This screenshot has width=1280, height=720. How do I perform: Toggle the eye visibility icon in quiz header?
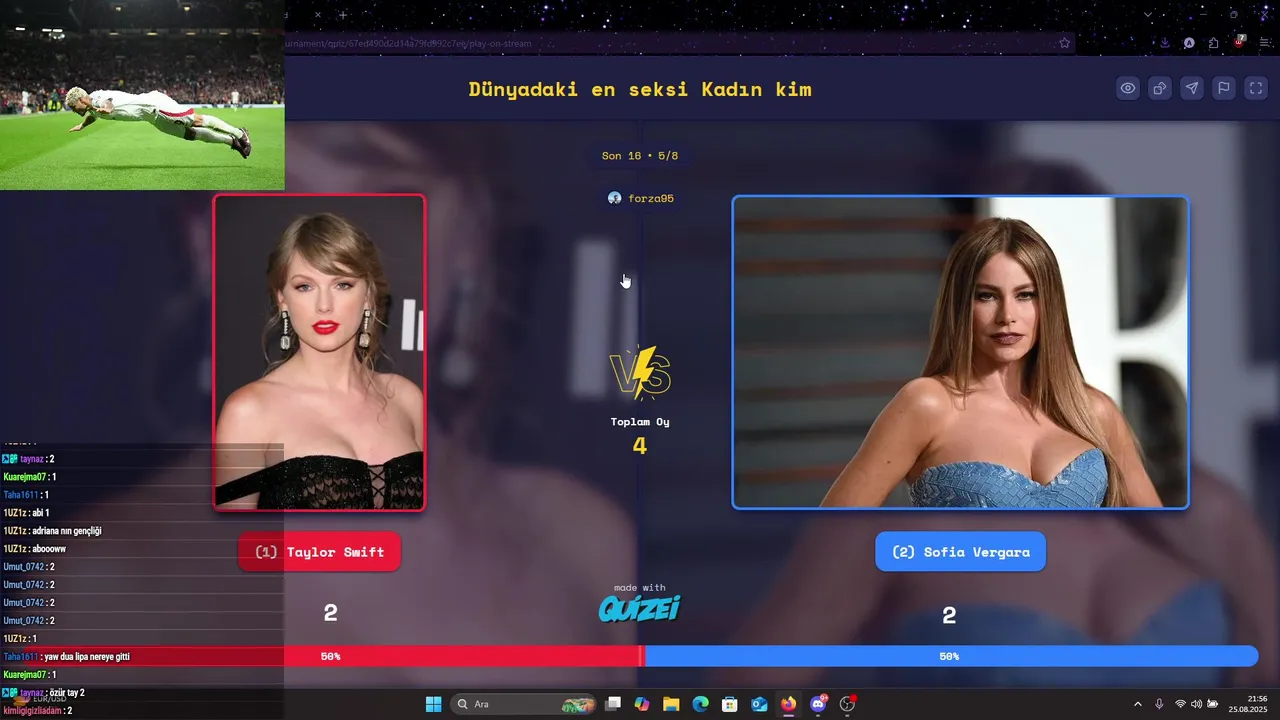(1128, 88)
